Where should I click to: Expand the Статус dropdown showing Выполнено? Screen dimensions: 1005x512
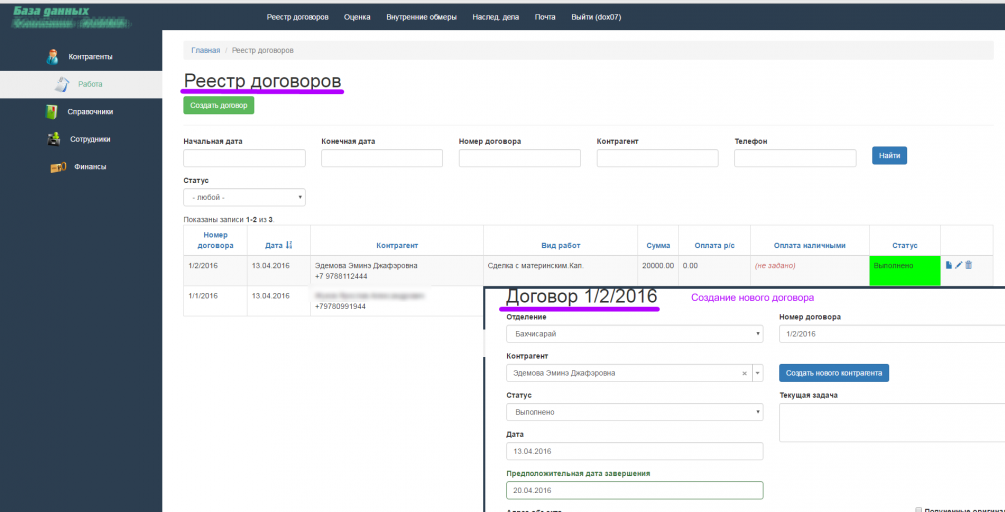pos(635,412)
